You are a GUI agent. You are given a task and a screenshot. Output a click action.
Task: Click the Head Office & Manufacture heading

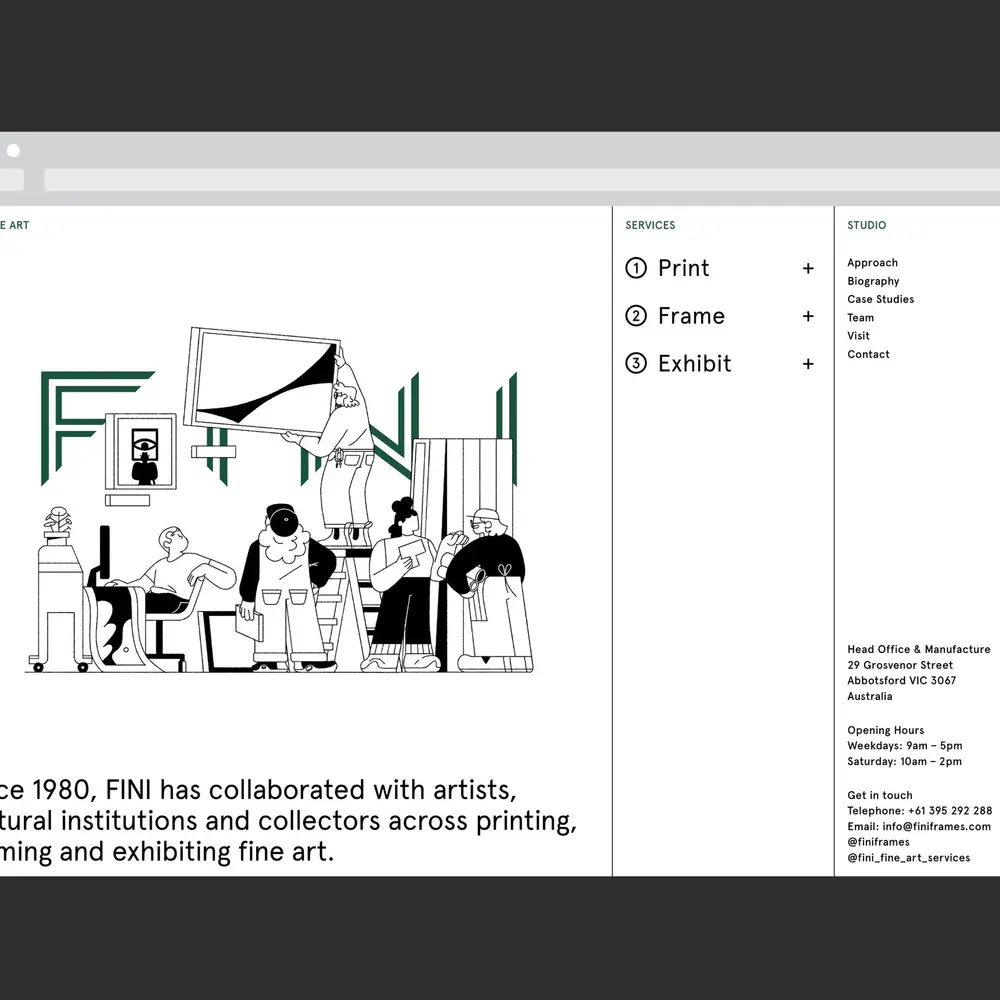pos(918,649)
